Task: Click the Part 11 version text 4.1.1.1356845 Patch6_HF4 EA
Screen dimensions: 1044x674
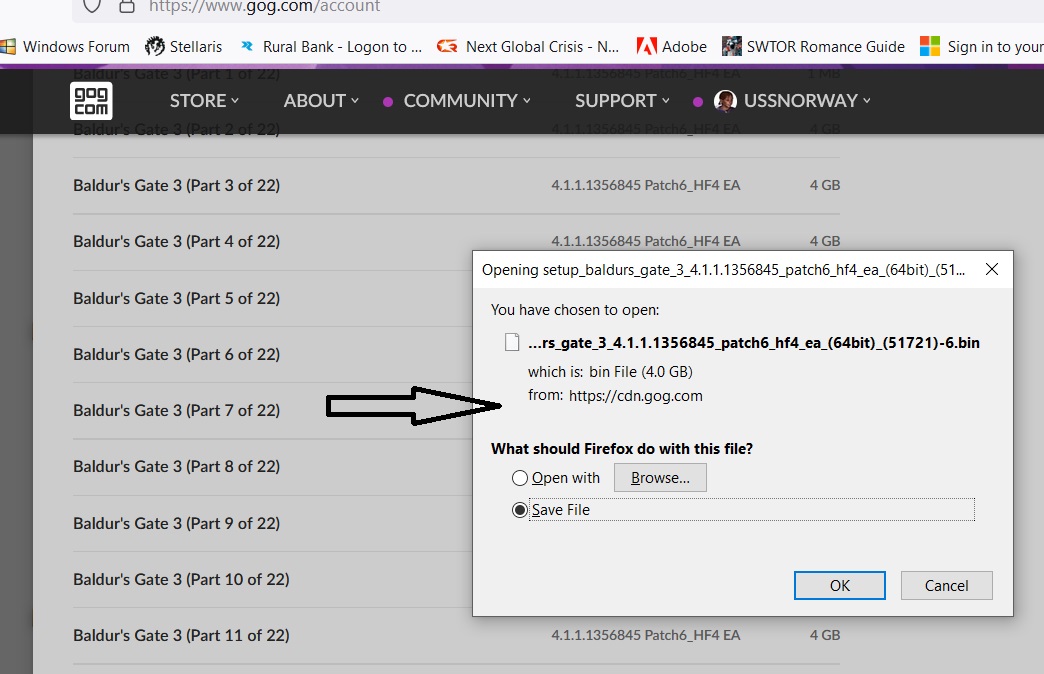Action: click(x=646, y=635)
